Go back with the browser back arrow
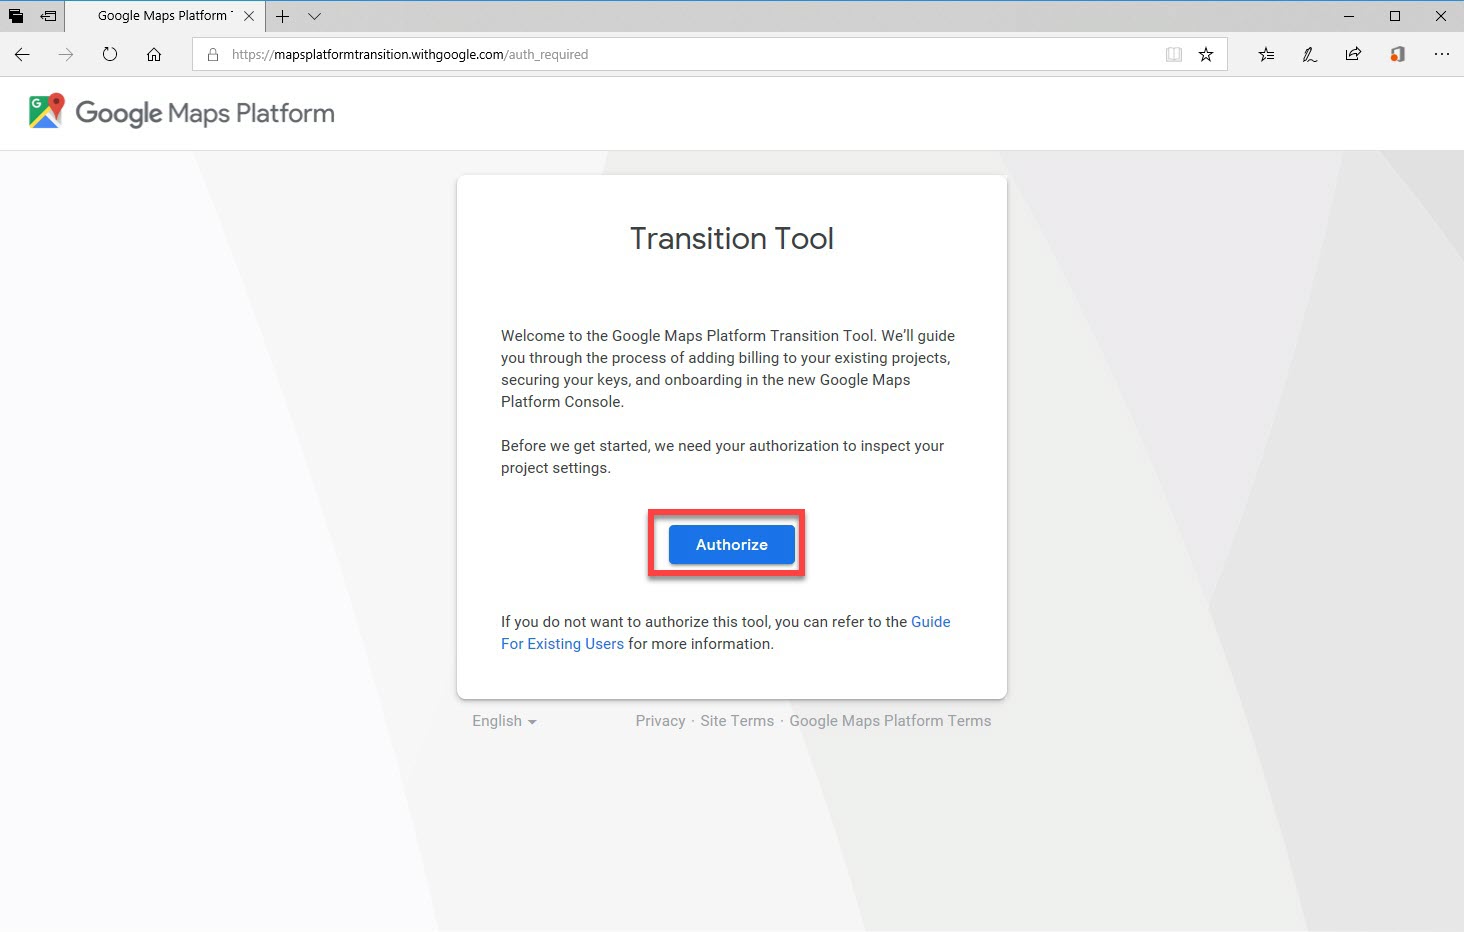 (22, 54)
